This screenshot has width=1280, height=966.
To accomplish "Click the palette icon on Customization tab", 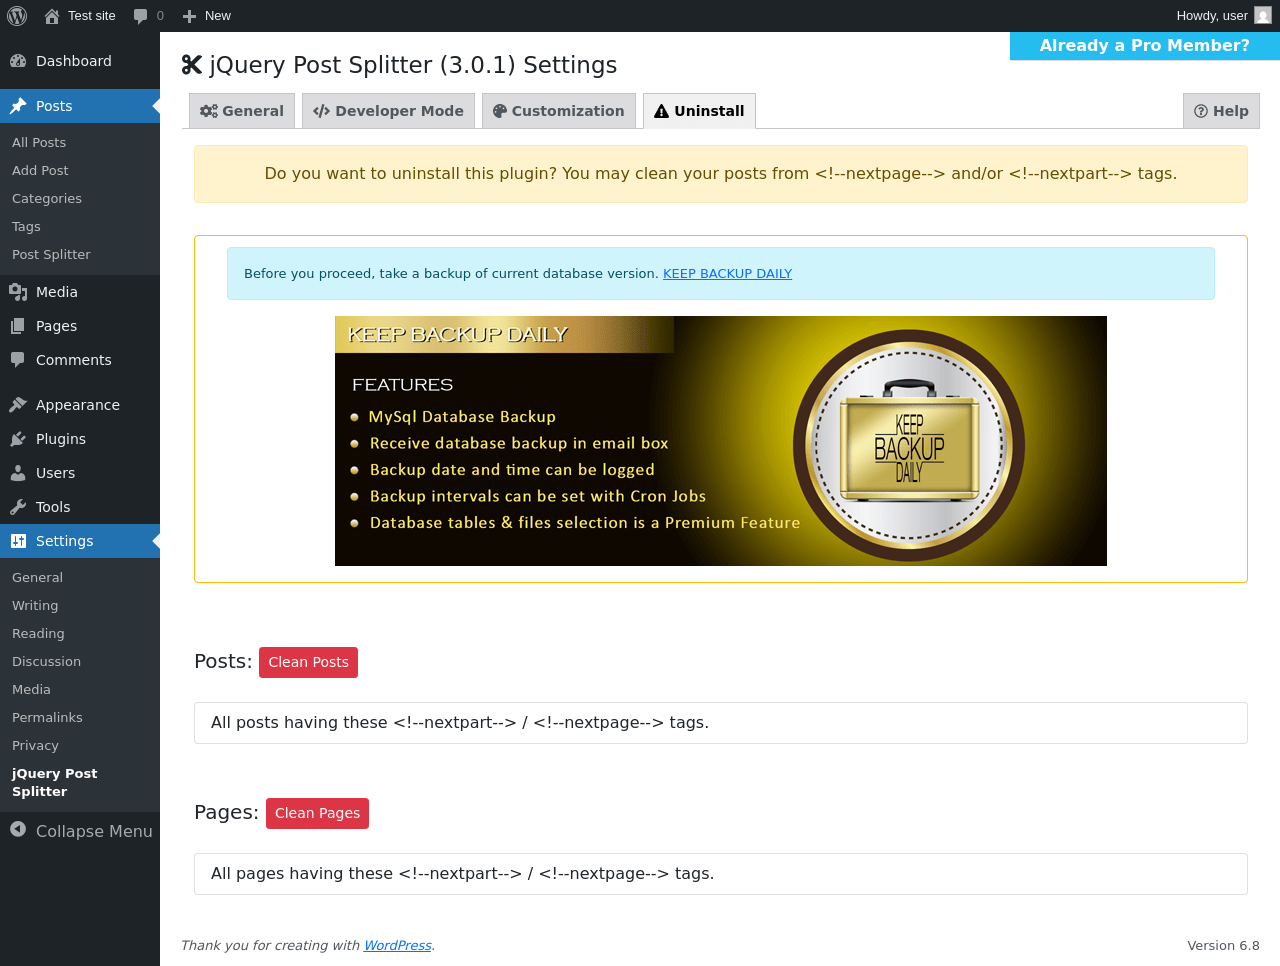I will pyautogui.click(x=500, y=111).
